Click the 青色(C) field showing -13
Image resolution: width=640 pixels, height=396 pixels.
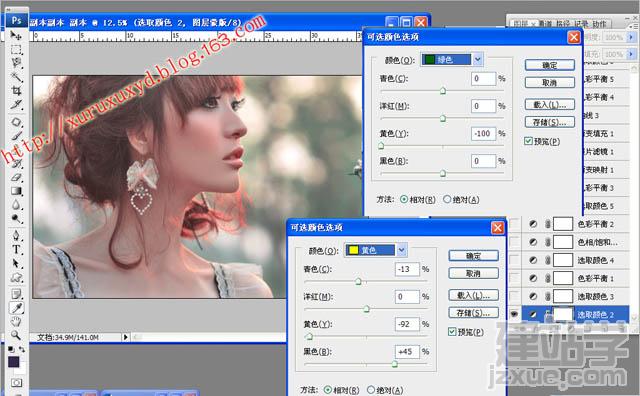407,269
